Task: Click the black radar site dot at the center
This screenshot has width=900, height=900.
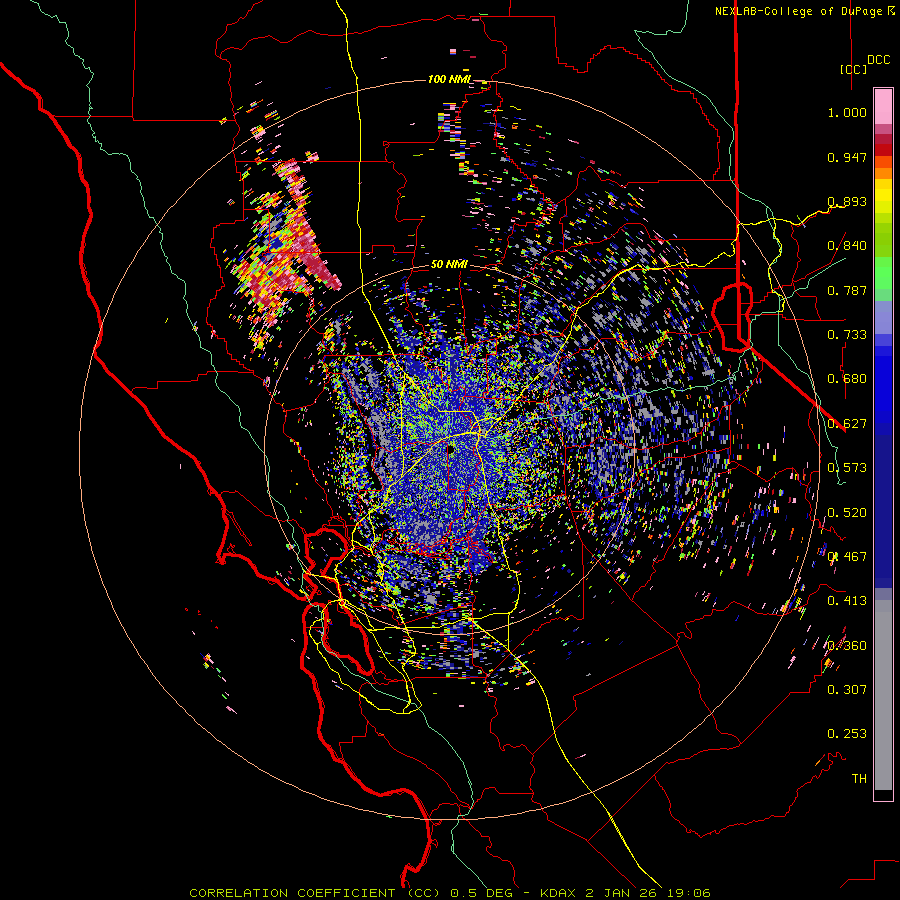Action: pyautogui.click(x=451, y=450)
